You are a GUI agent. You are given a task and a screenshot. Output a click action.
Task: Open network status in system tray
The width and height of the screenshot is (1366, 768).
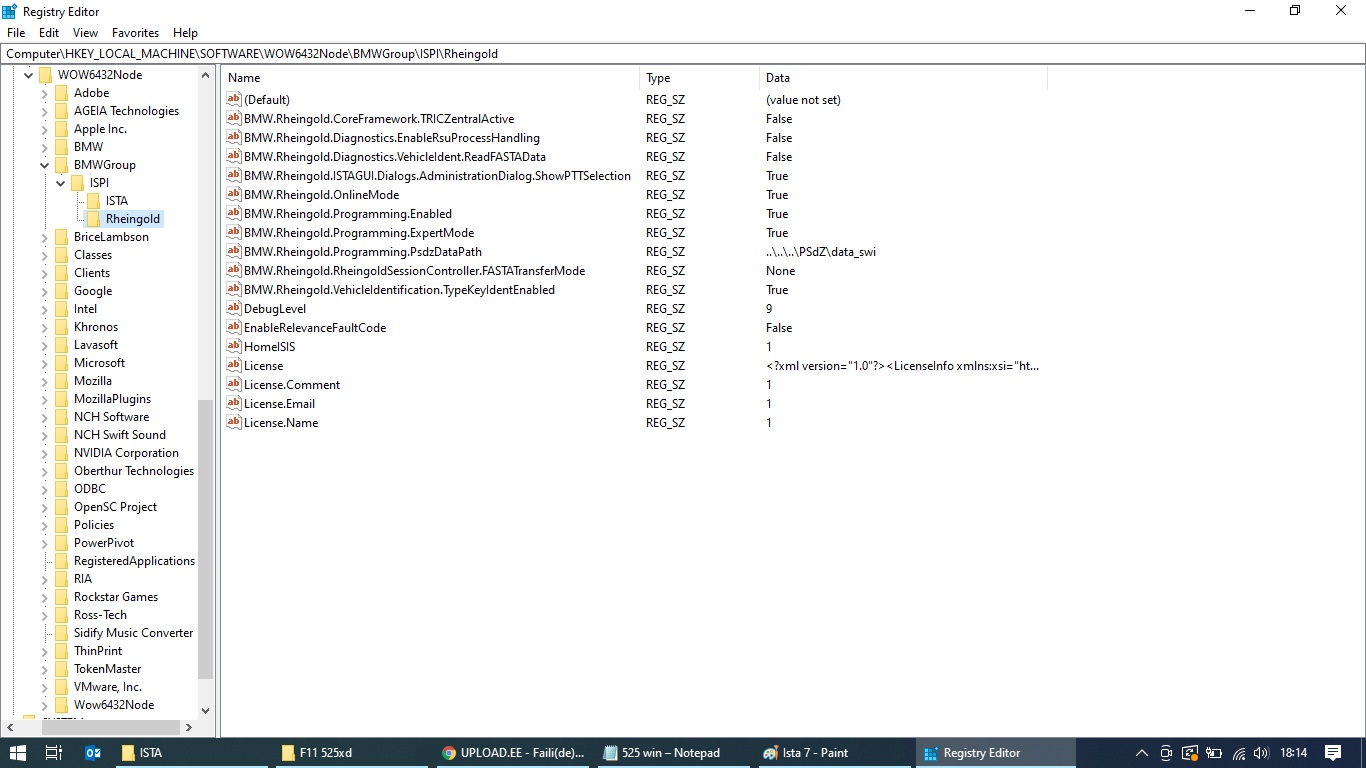click(x=1238, y=753)
